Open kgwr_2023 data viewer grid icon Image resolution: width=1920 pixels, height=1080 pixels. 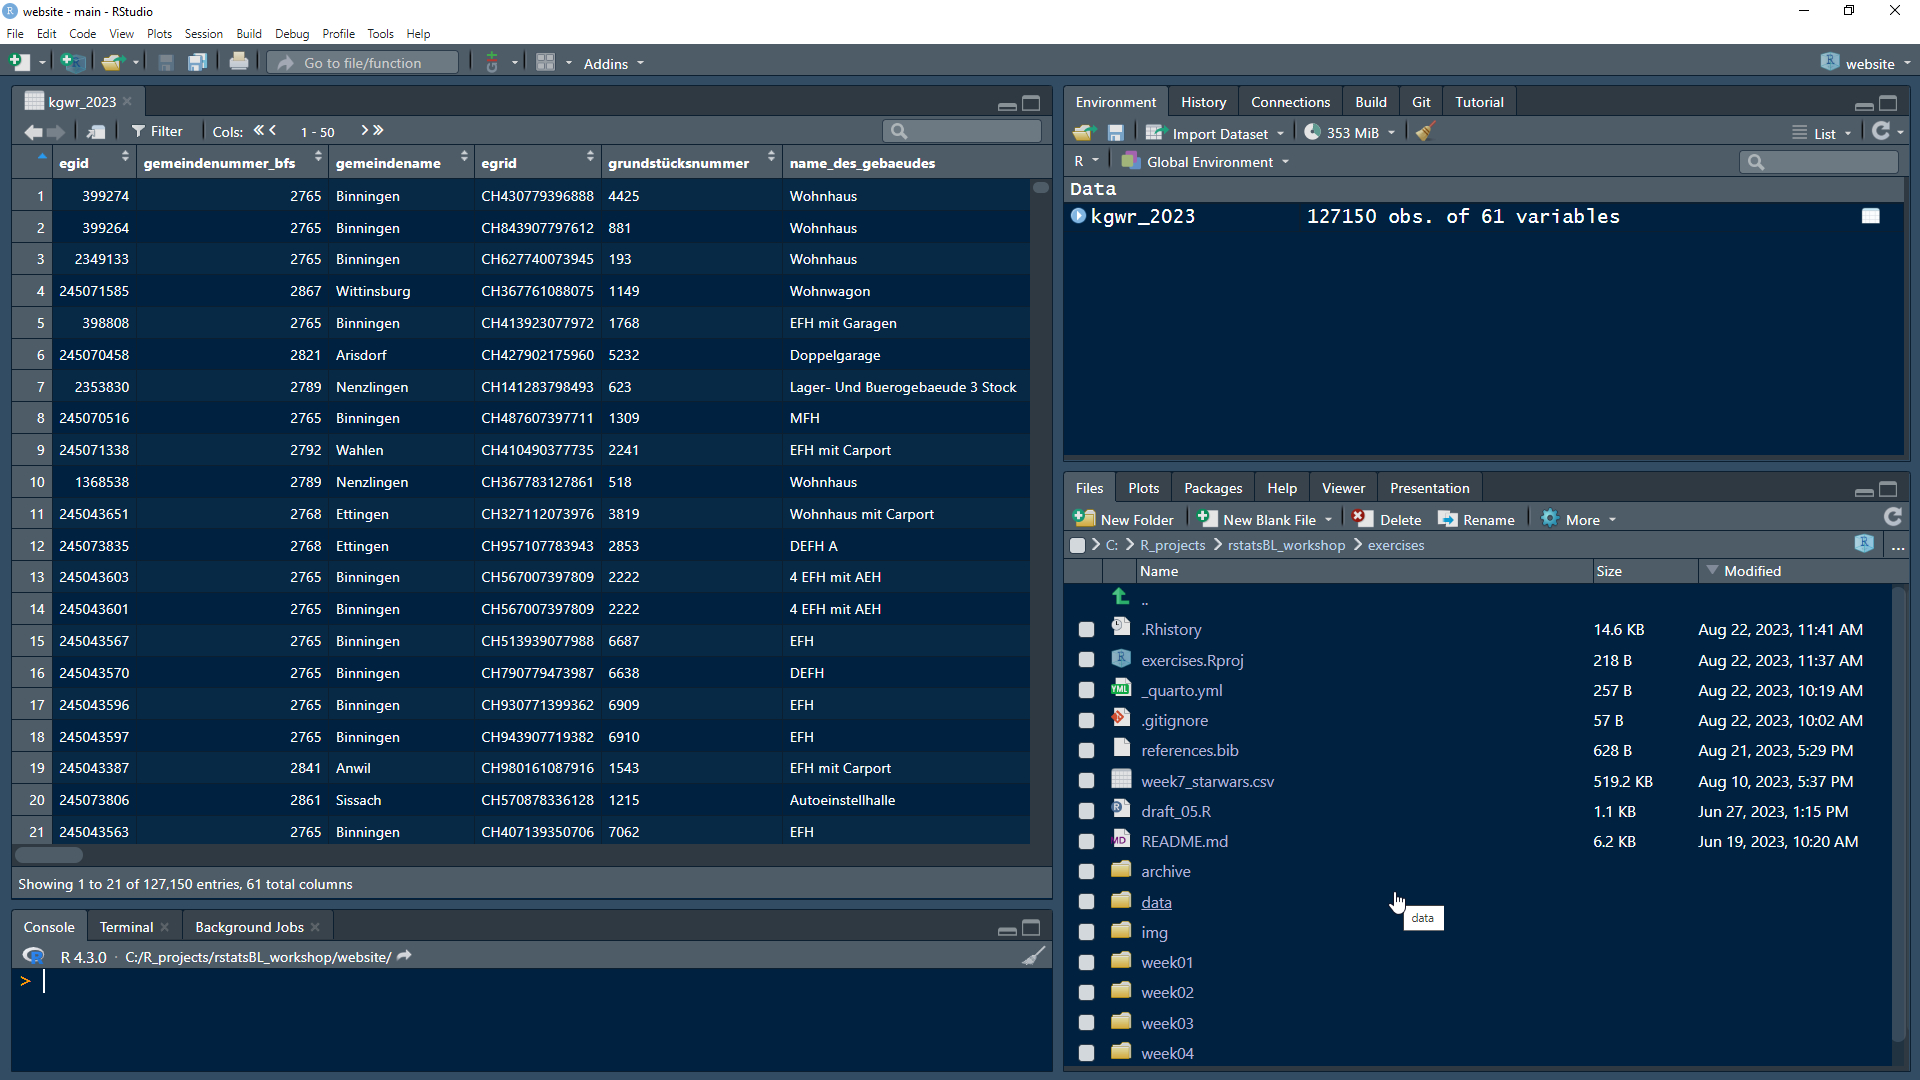coord(1870,216)
